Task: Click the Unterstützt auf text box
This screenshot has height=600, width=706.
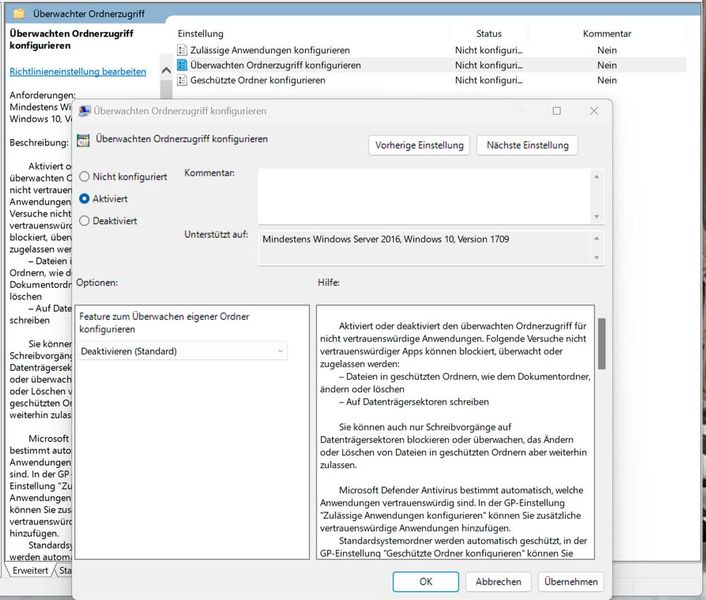Action: 425,248
